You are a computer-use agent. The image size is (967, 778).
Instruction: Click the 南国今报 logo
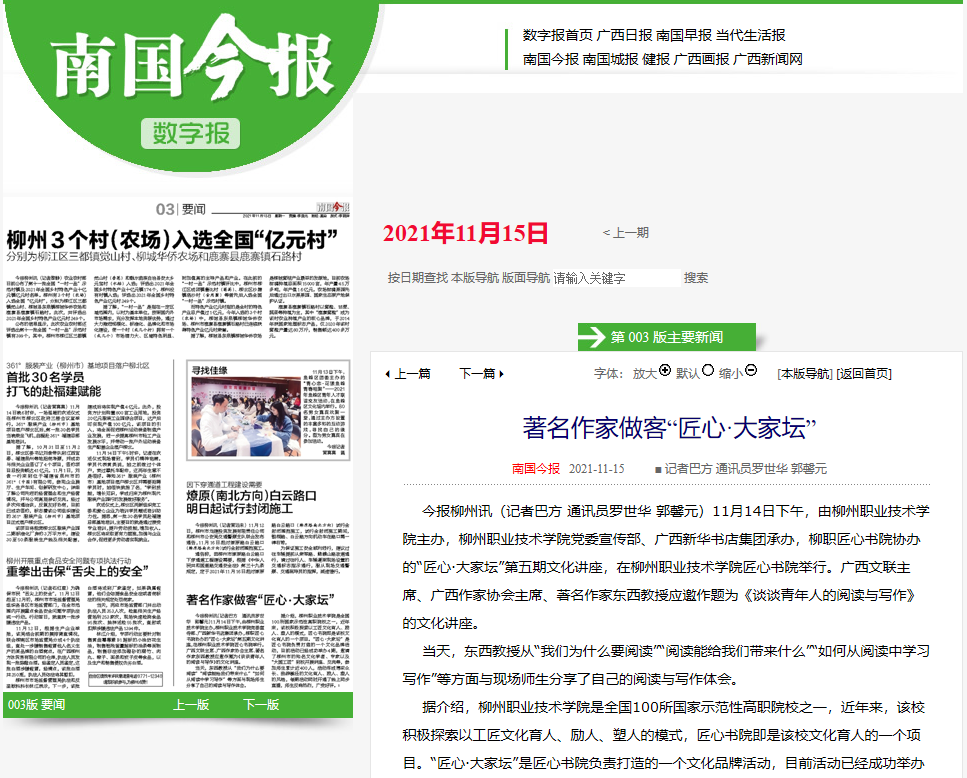[190, 67]
